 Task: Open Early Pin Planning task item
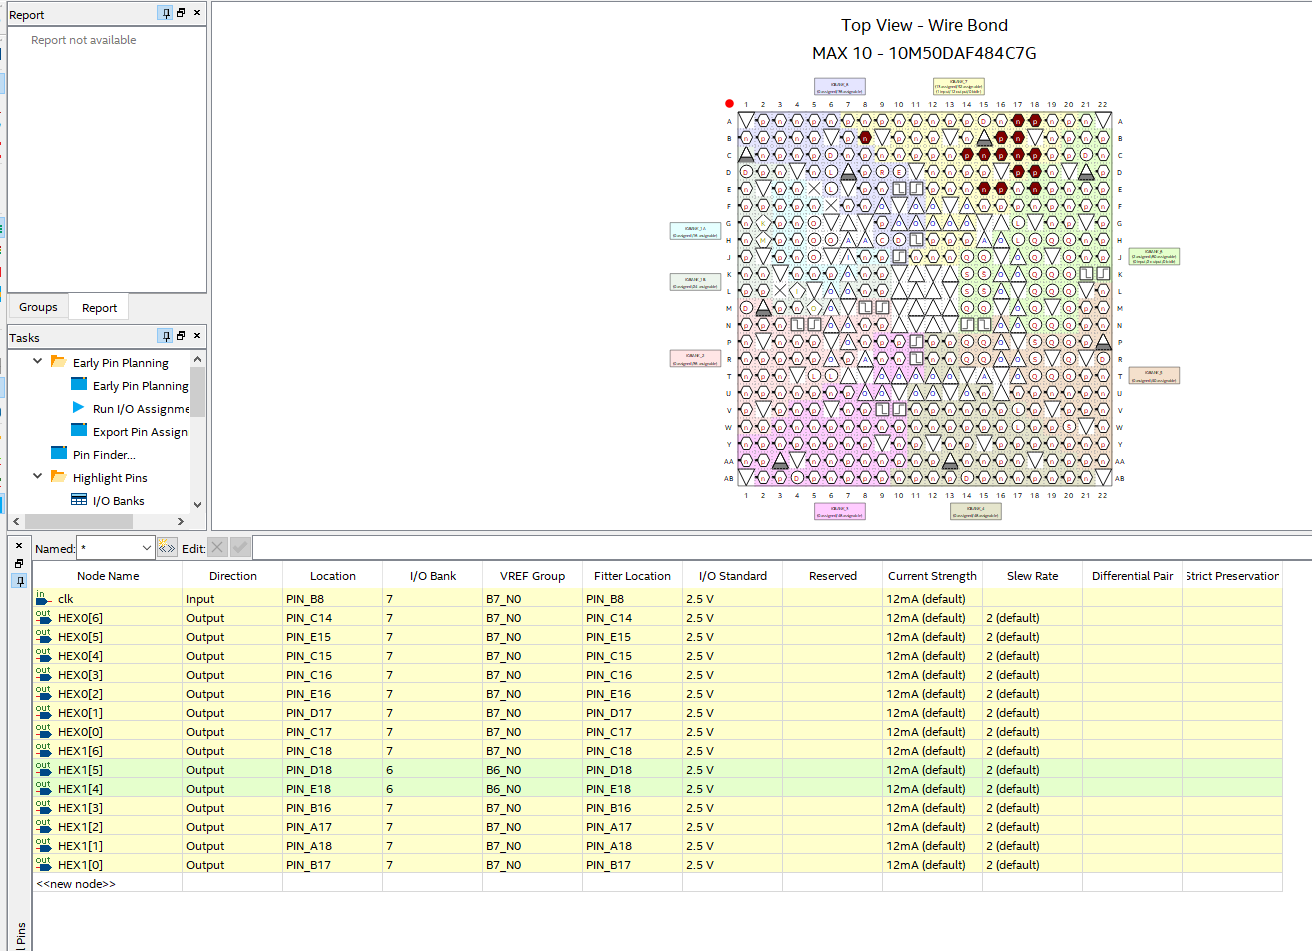point(140,385)
